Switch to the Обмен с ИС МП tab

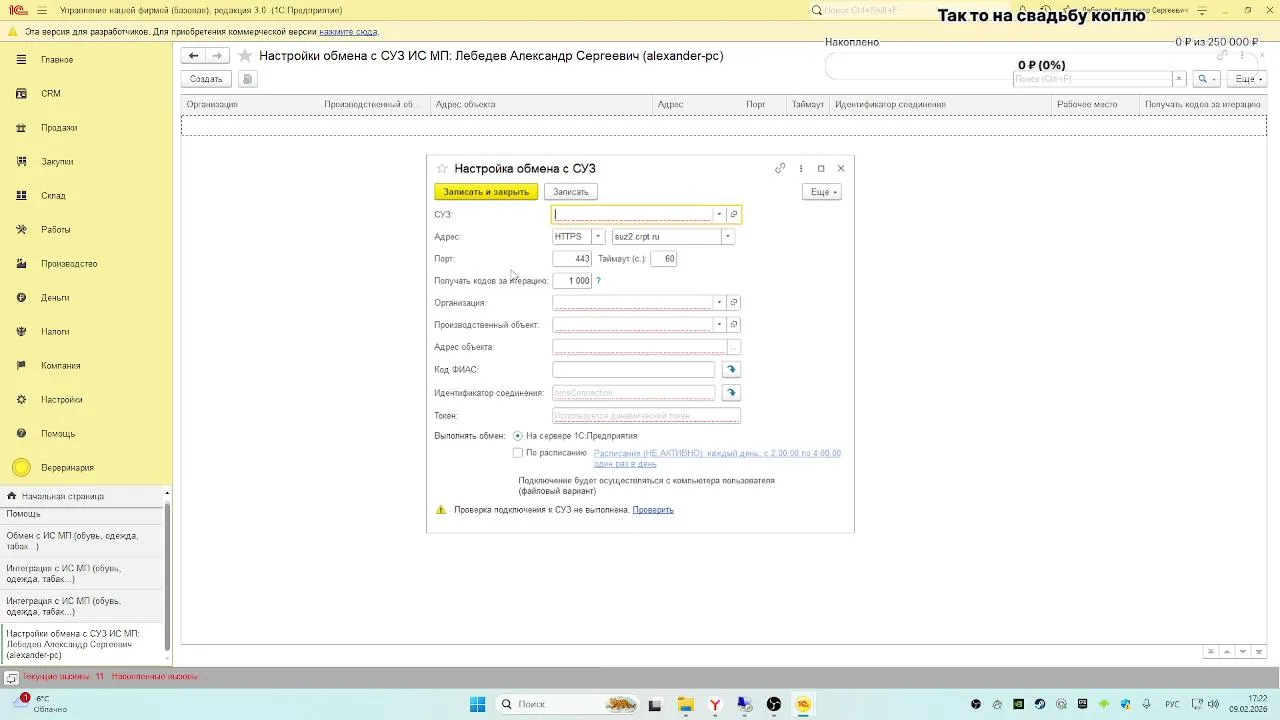[81, 541]
